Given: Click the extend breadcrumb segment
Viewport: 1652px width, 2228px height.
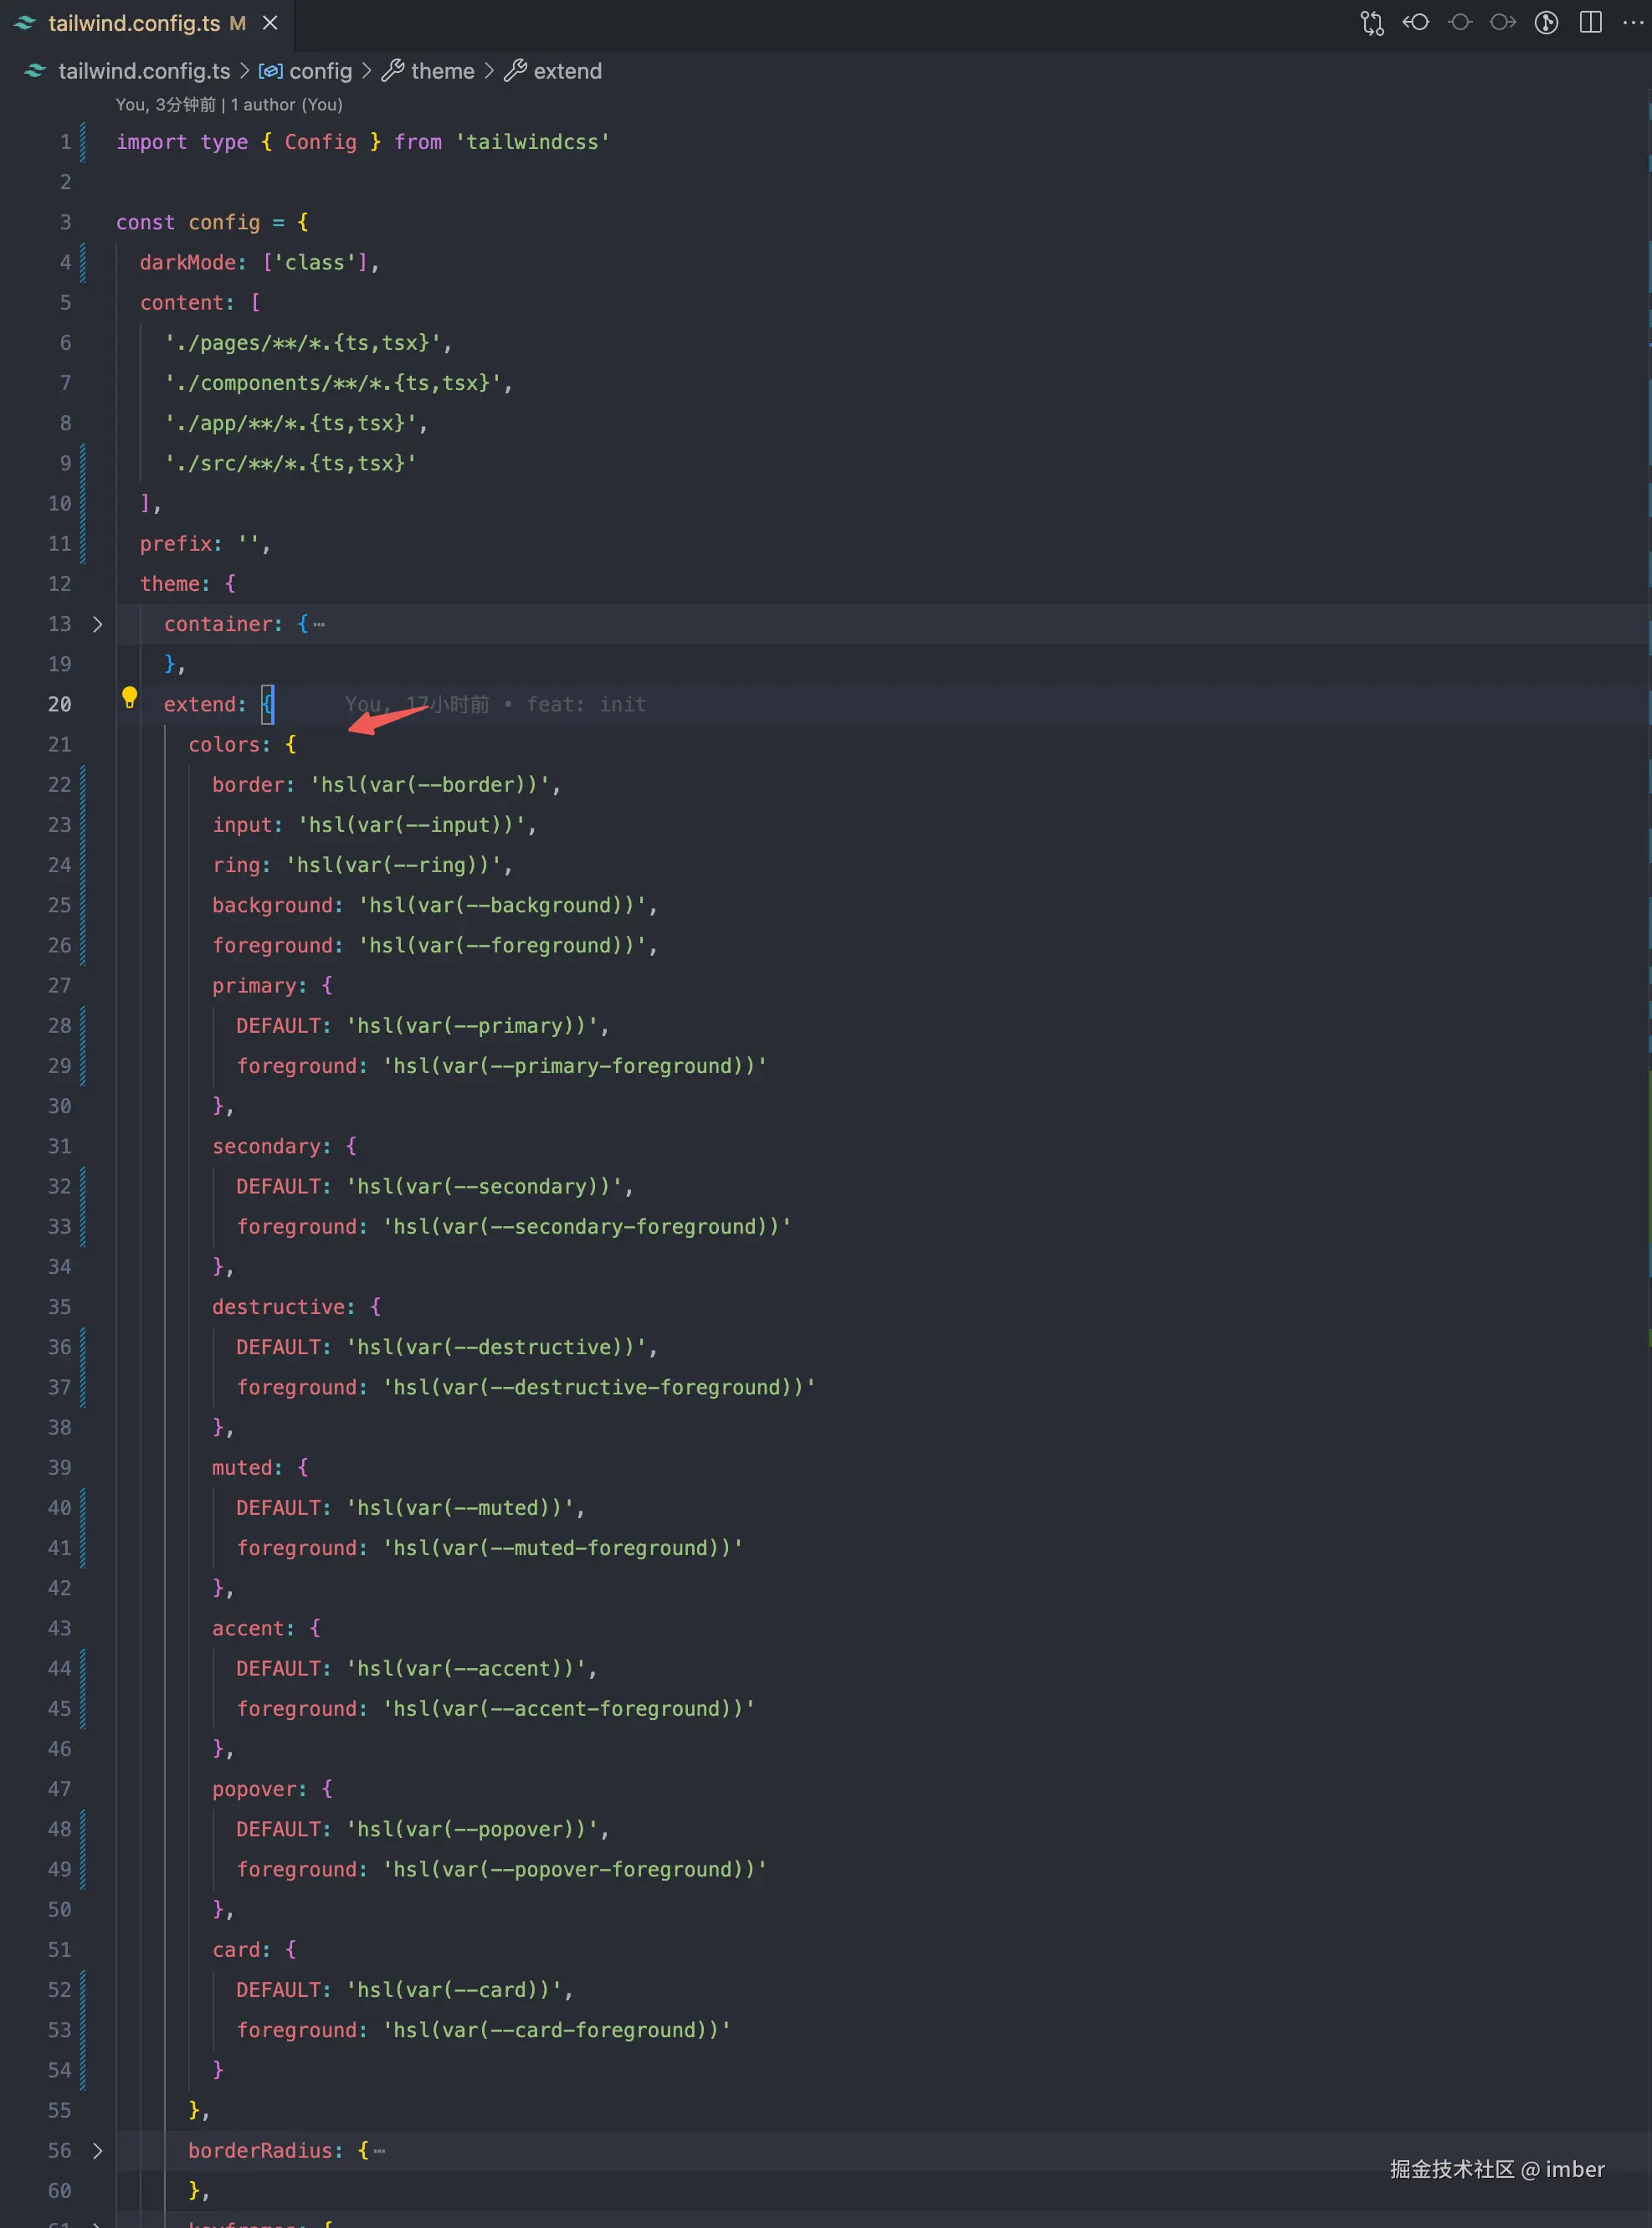Looking at the screenshot, I should 567,71.
